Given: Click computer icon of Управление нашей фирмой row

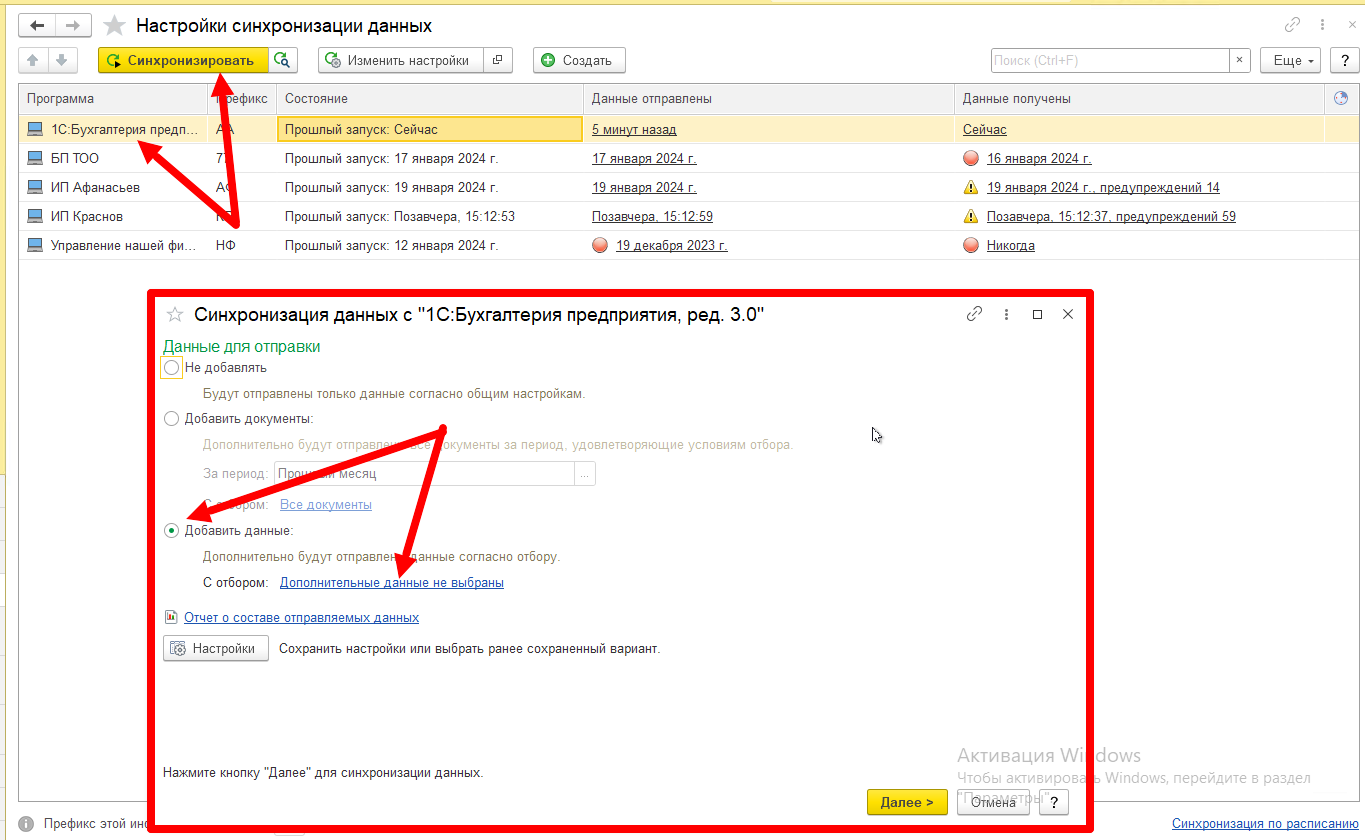Looking at the screenshot, I should (35, 245).
